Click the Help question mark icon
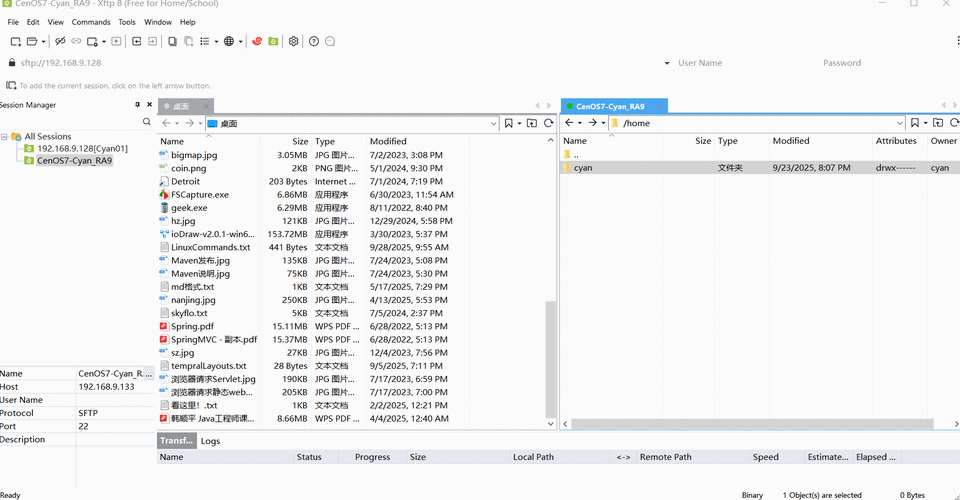This screenshot has width=960, height=500. (x=314, y=41)
